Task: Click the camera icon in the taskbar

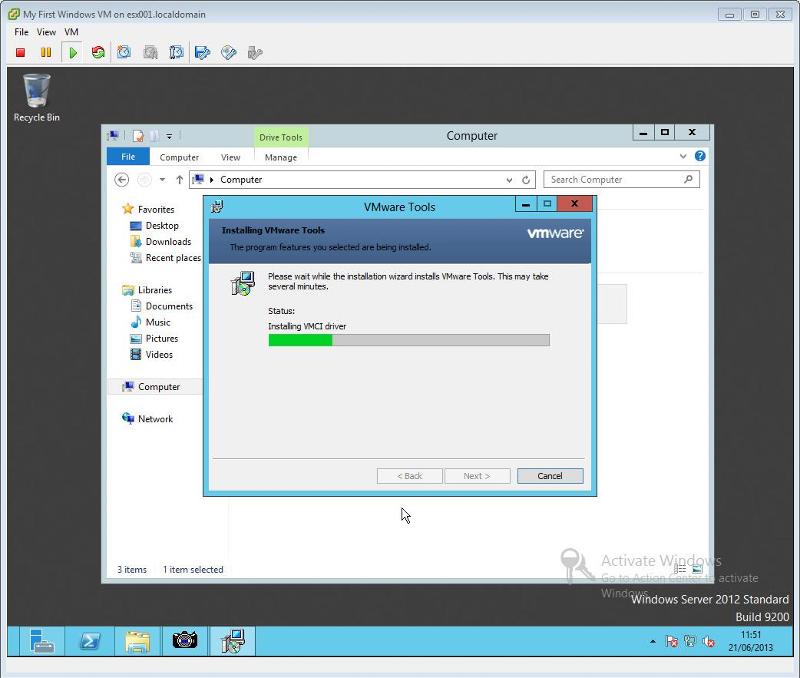Action: click(185, 641)
